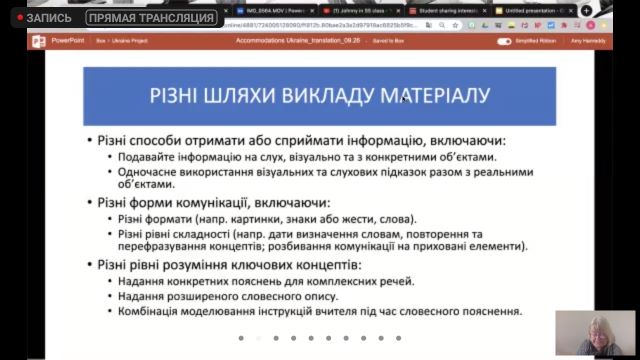Click line 'Різні формати (напр. картинки, знаки'
Screen dimensions: 640x360
point(267,219)
